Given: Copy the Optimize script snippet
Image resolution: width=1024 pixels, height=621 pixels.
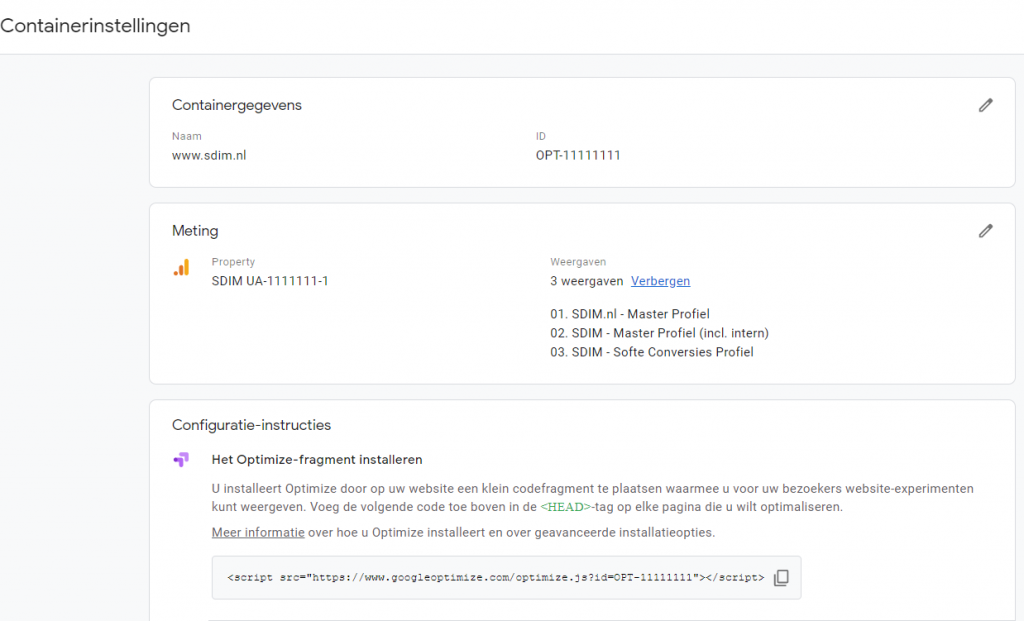Looking at the screenshot, I should [781, 578].
